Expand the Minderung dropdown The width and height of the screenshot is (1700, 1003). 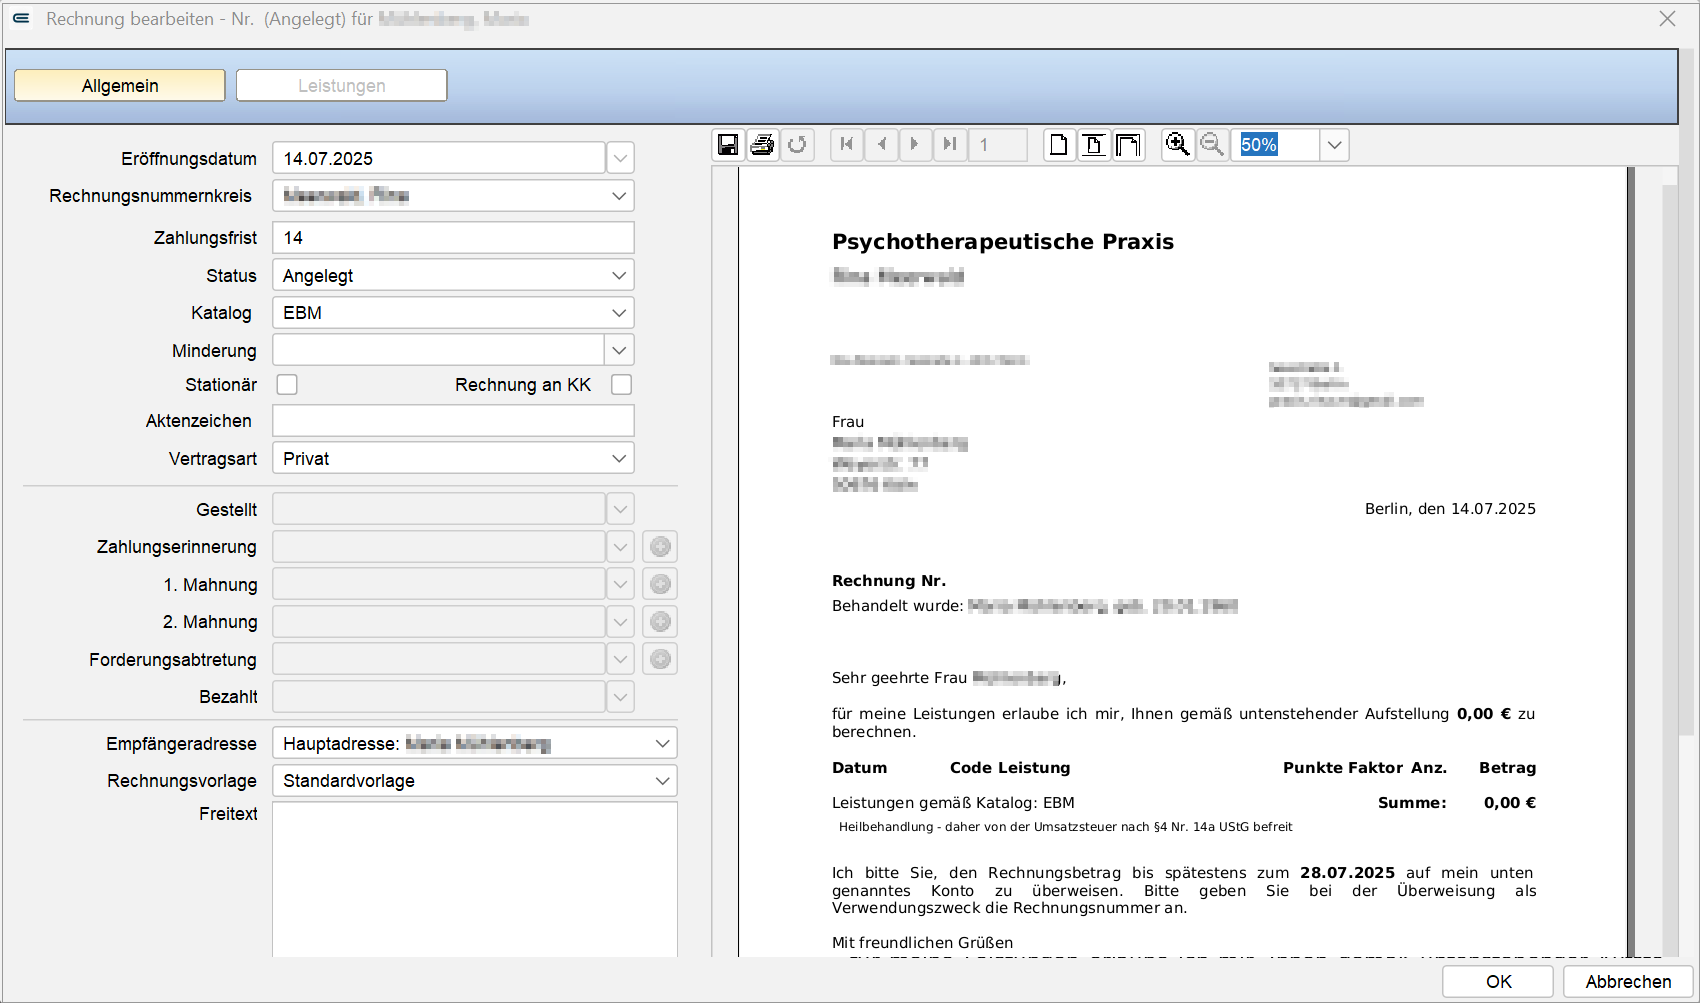[x=620, y=350]
